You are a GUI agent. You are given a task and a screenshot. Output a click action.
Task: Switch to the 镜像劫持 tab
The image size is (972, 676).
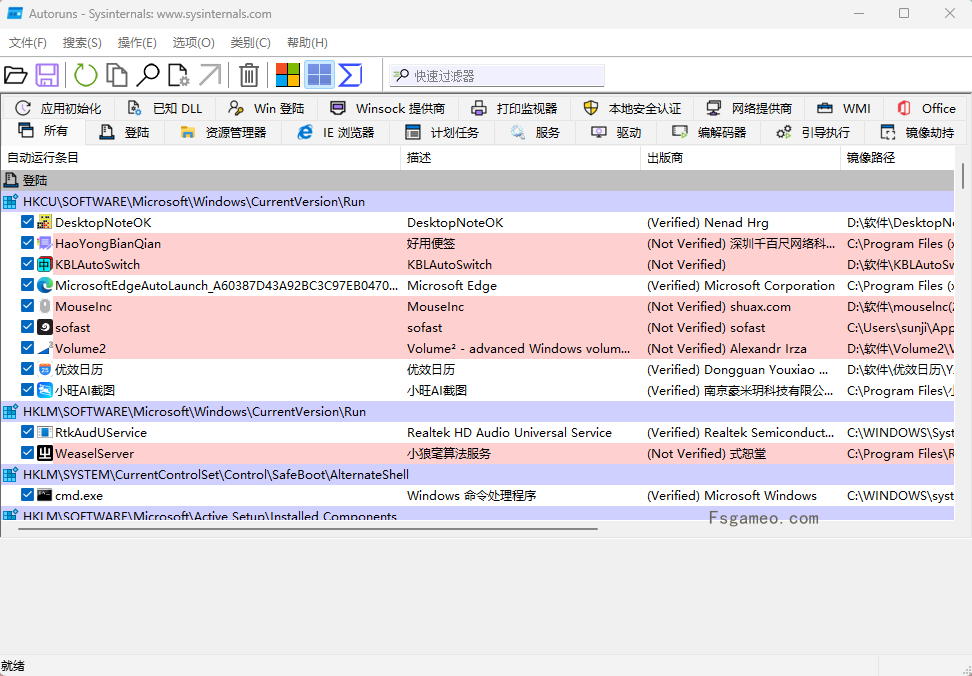click(917, 133)
